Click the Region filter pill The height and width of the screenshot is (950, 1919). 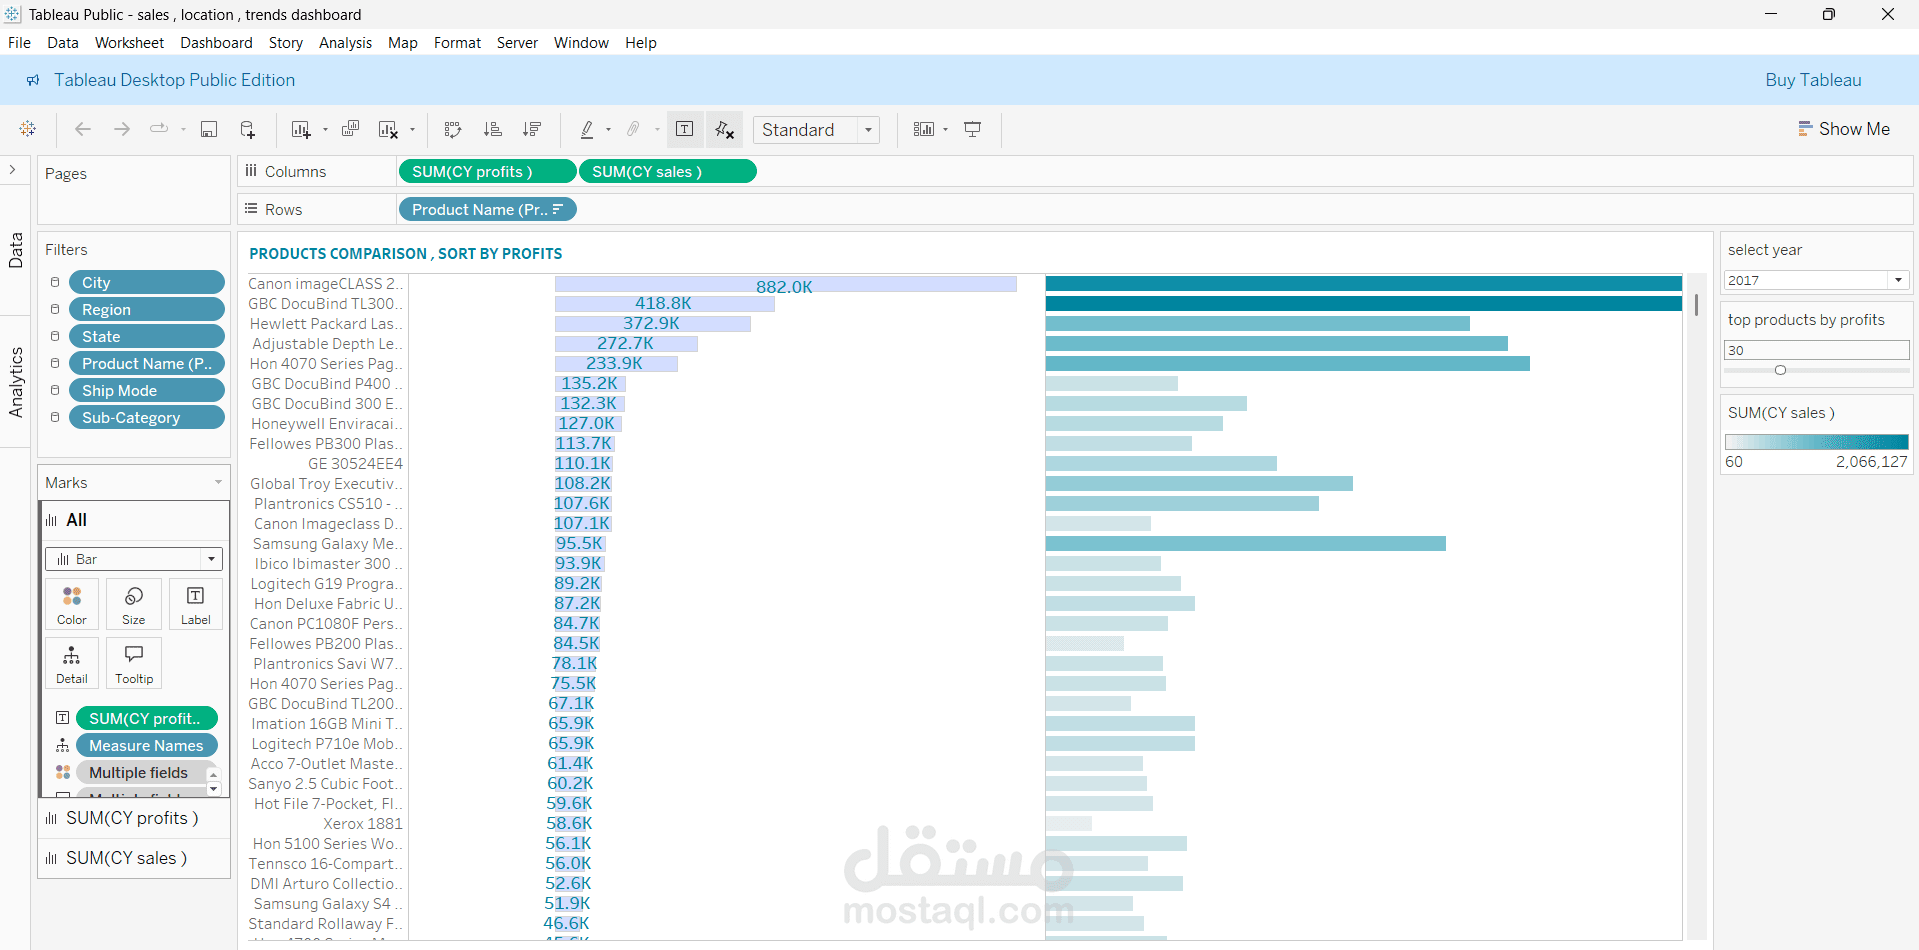coord(146,310)
